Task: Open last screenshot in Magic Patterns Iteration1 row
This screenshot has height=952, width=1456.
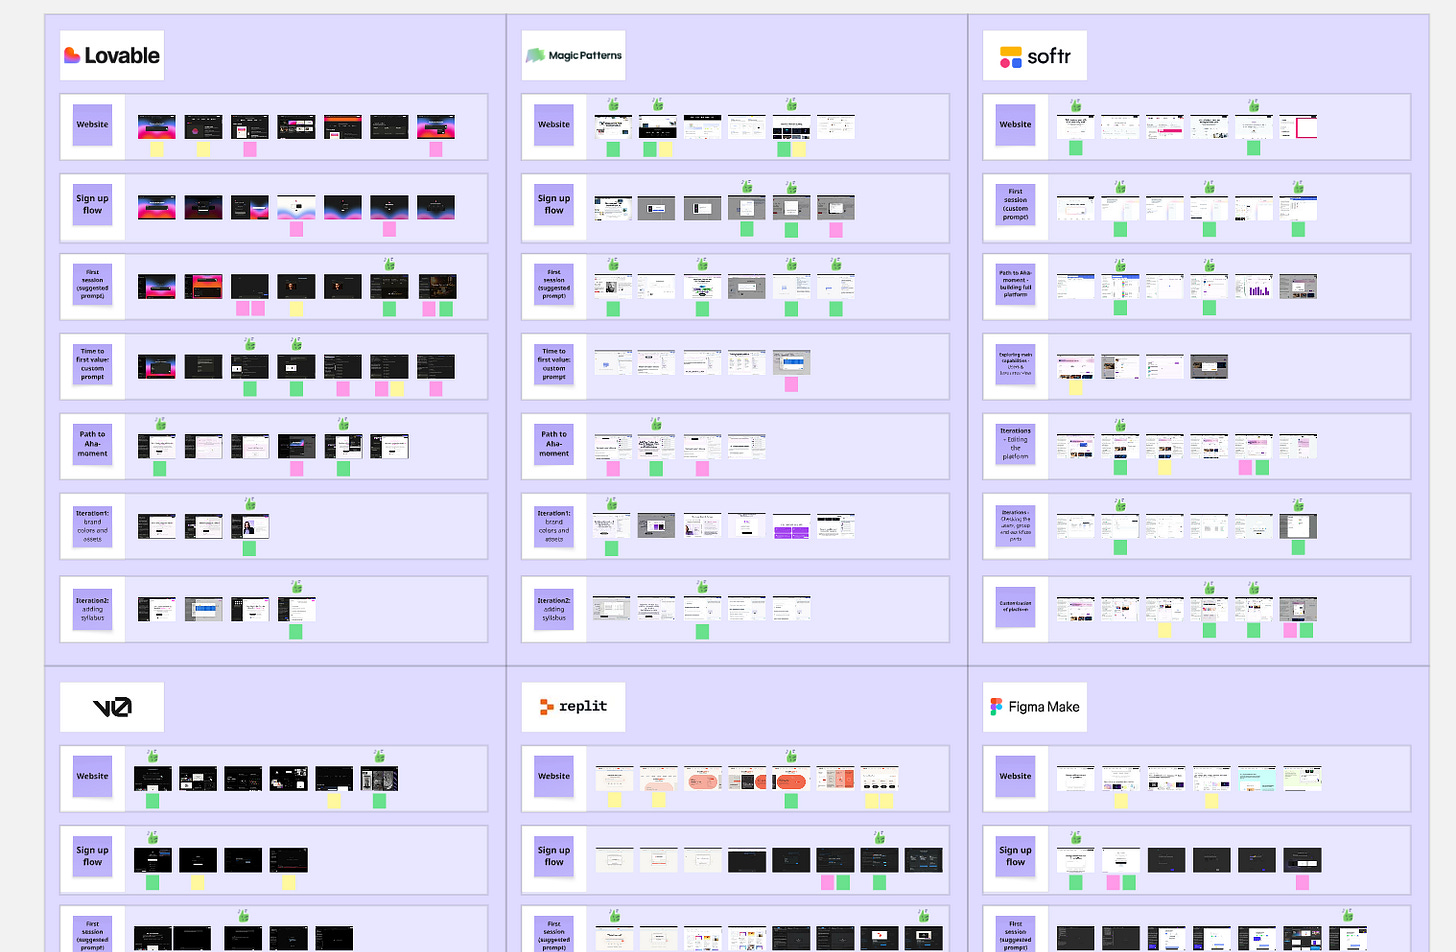Action: click(x=835, y=526)
